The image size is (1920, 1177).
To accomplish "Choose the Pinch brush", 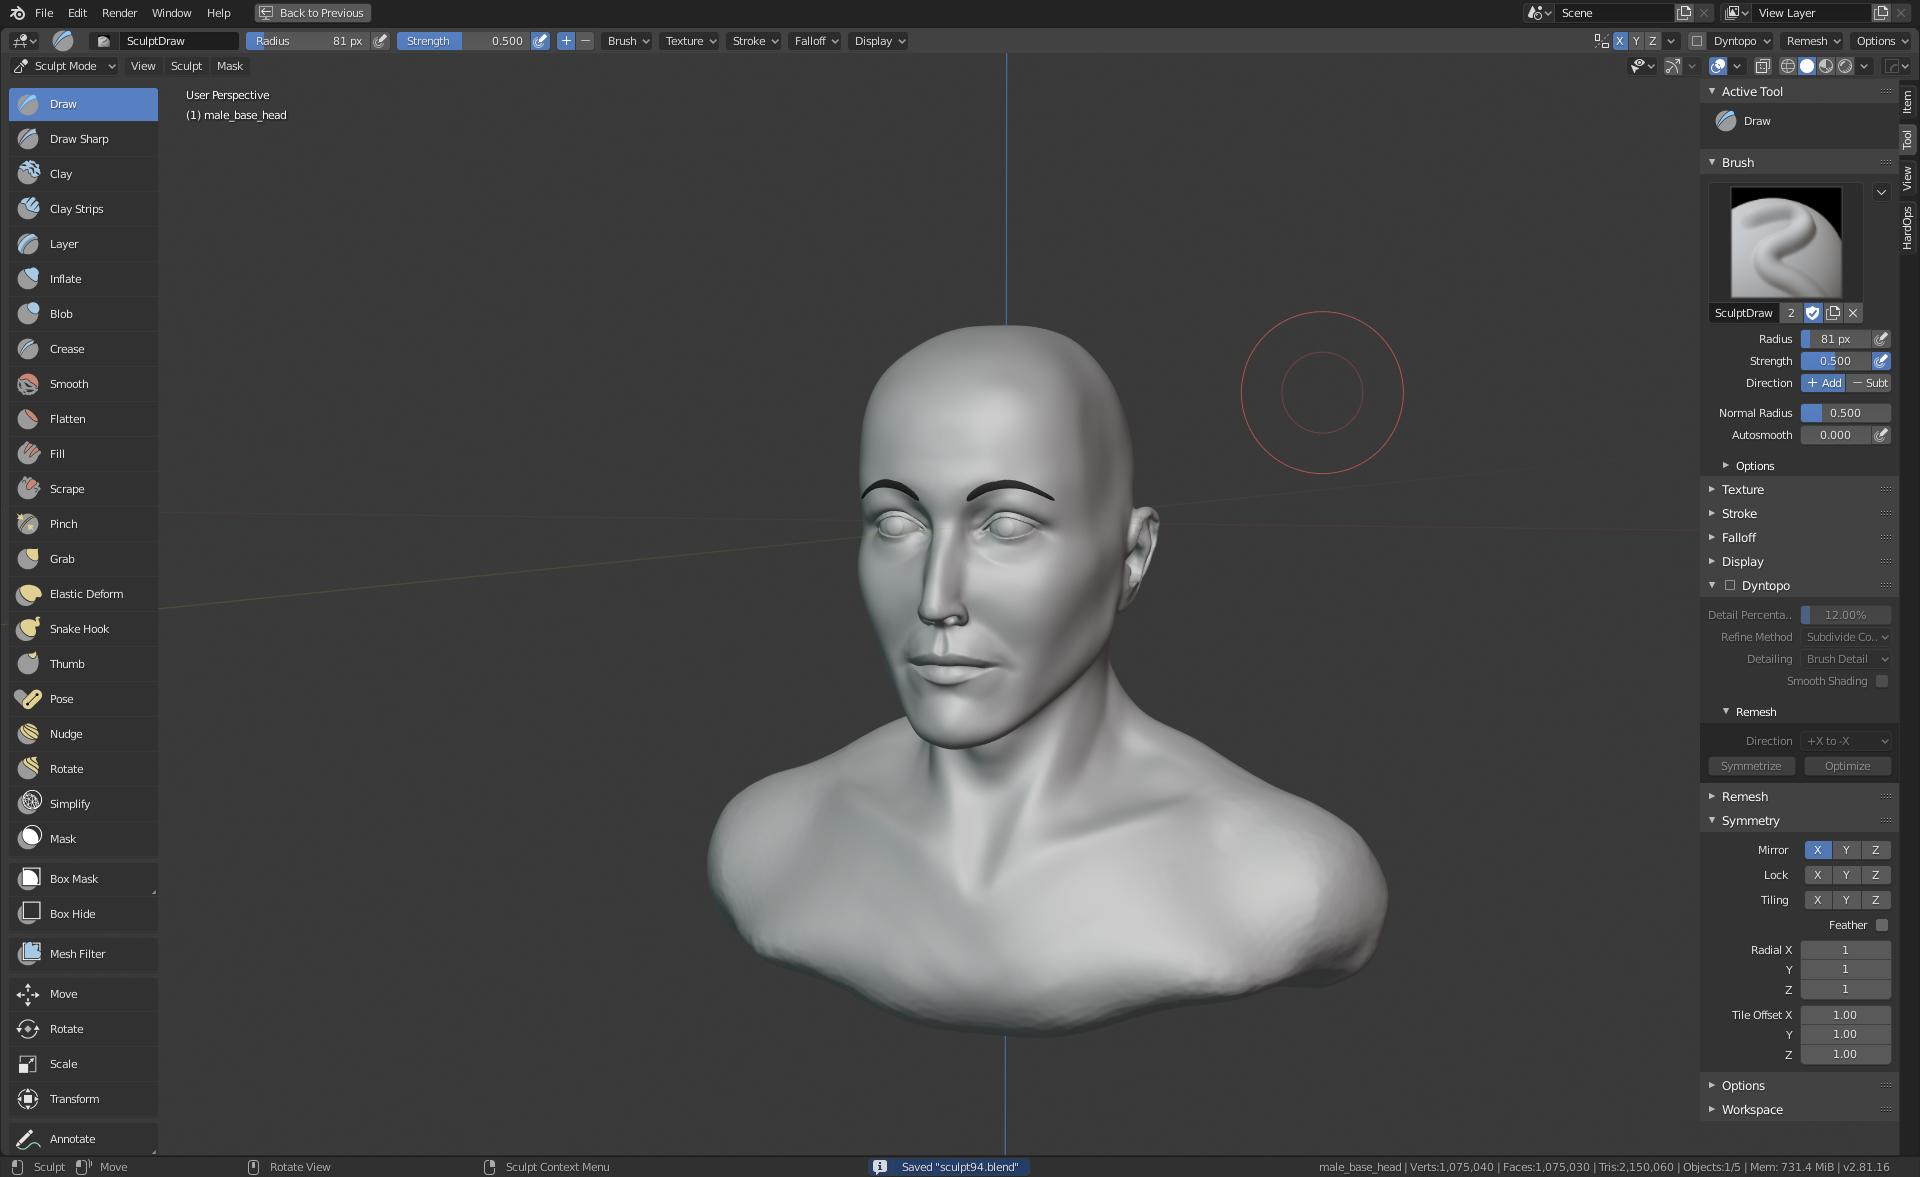I will pyautogui.click(x=63, y=524).
